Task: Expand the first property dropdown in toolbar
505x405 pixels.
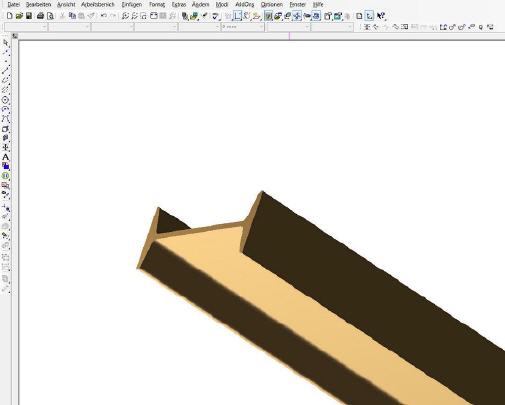Action: [x=25, y=27]
